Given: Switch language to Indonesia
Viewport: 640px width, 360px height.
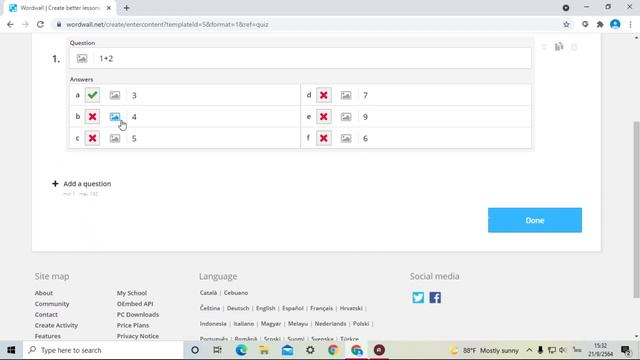Looking at the screenshot, I should point(213,324).
